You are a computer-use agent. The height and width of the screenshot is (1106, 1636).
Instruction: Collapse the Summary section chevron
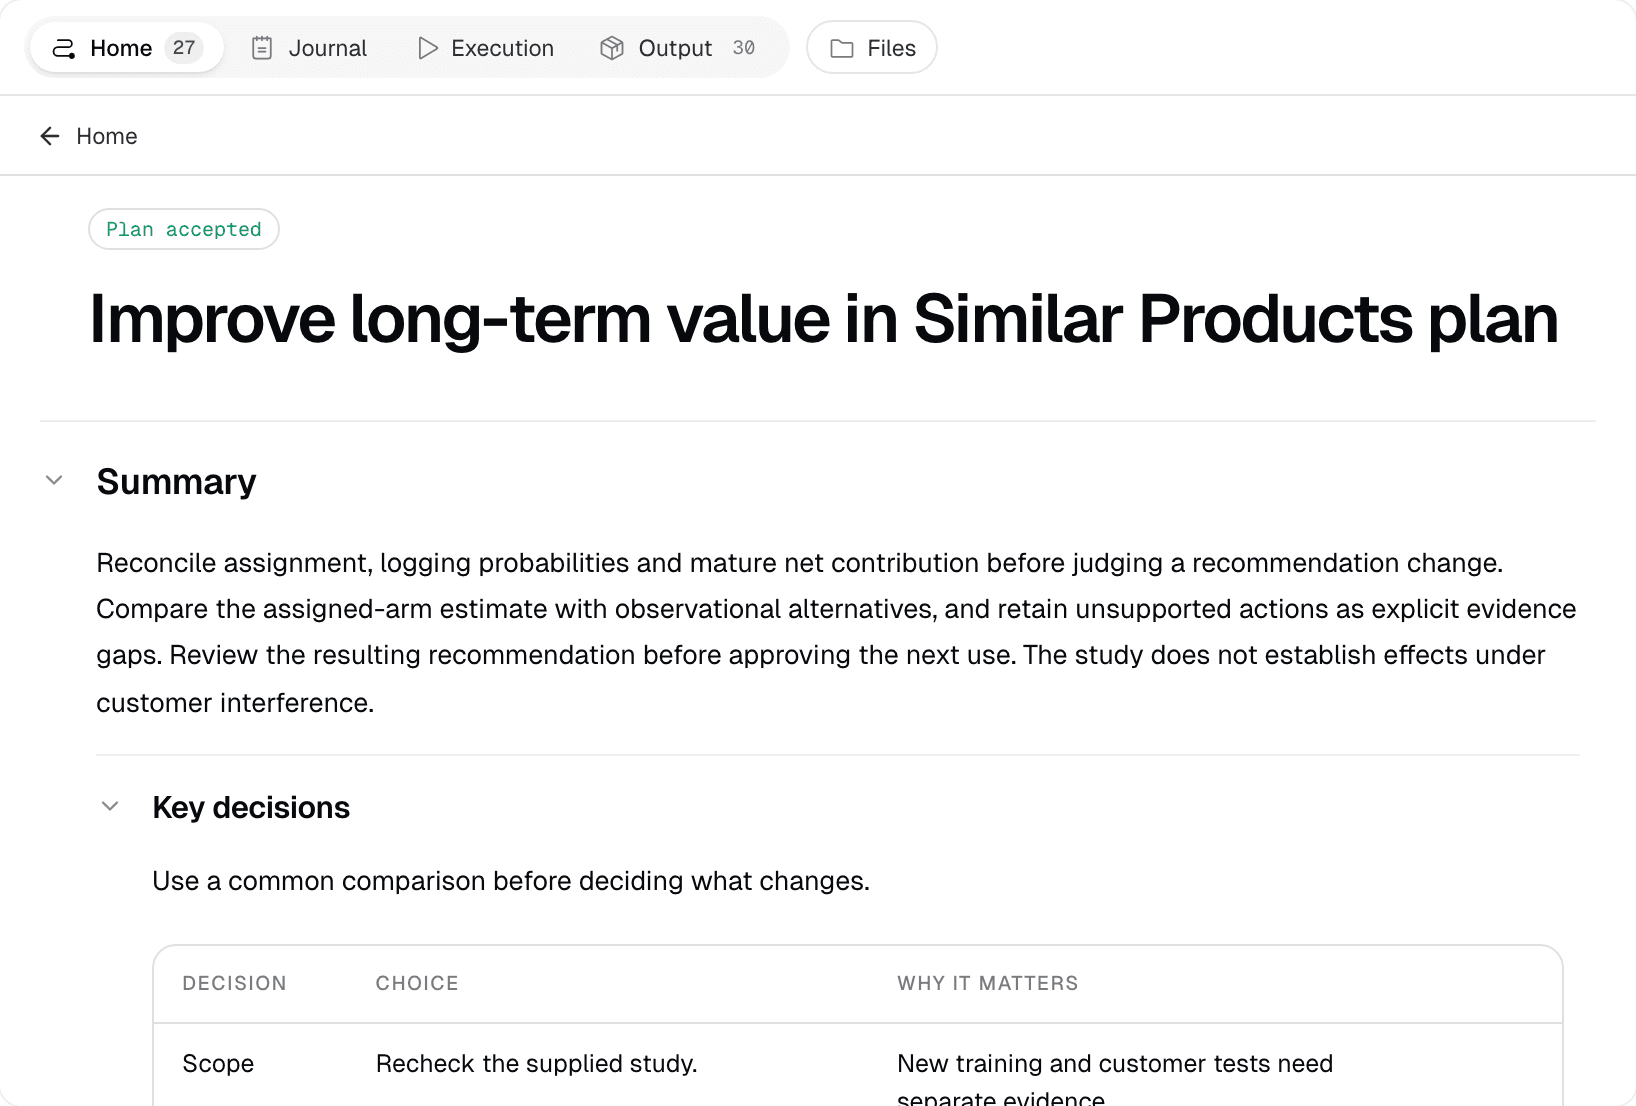[55, 480]
